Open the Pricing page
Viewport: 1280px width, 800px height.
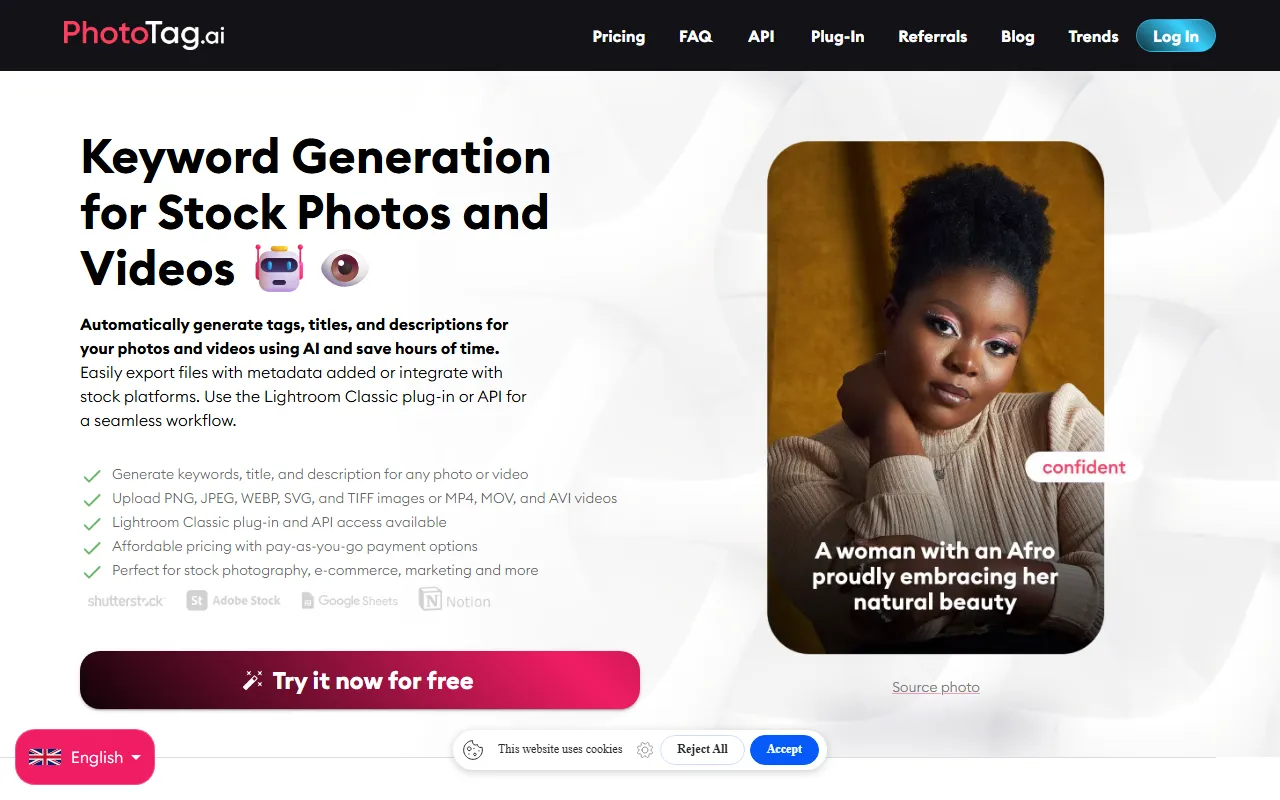[x=619, y=36]
